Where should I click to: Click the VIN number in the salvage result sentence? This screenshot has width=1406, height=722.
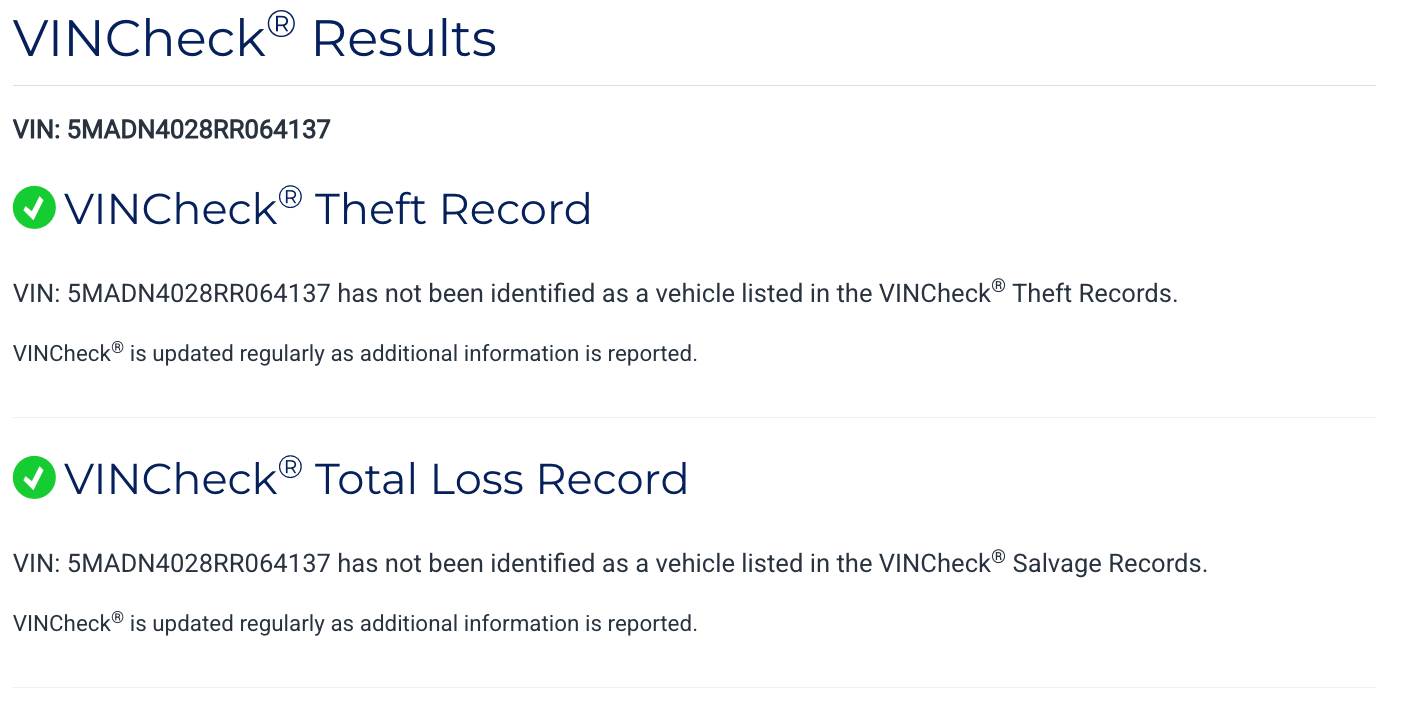198,564
